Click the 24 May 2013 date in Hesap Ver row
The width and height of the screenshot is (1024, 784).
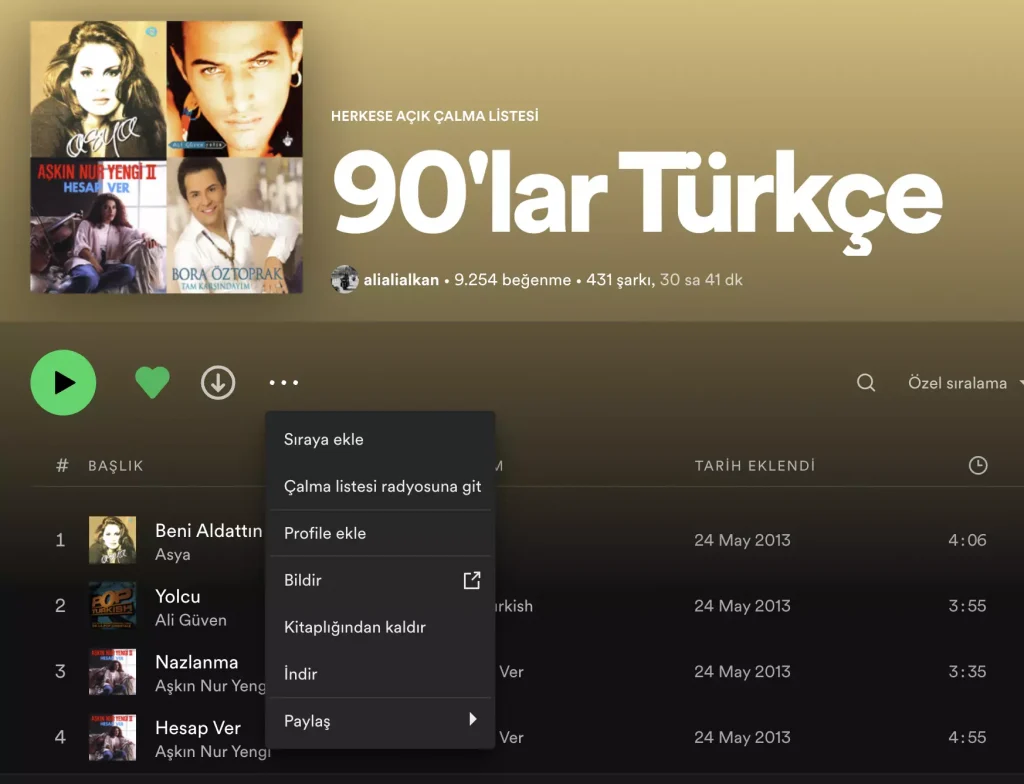743,737
